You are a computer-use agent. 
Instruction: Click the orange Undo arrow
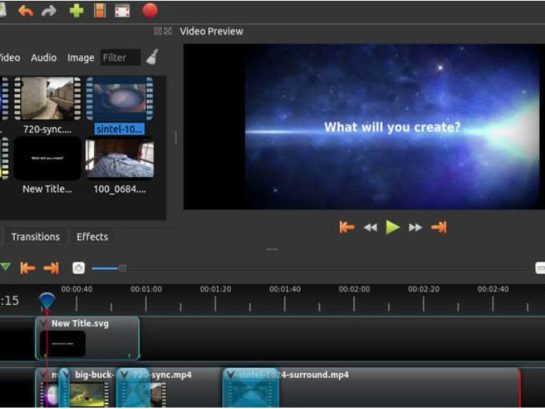(x=26, y=11)
